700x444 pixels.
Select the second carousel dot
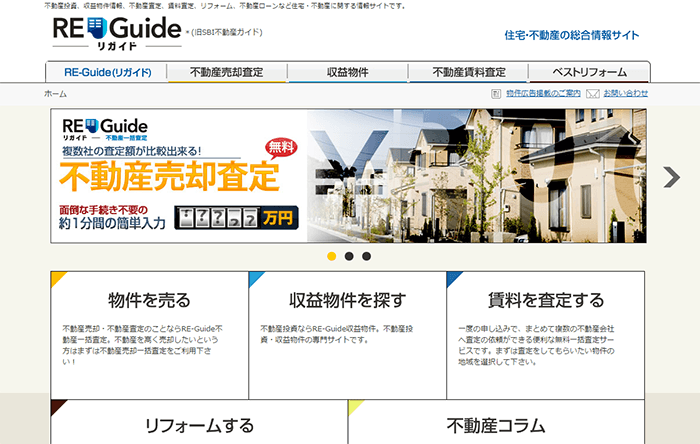click(x=349, y=256)
